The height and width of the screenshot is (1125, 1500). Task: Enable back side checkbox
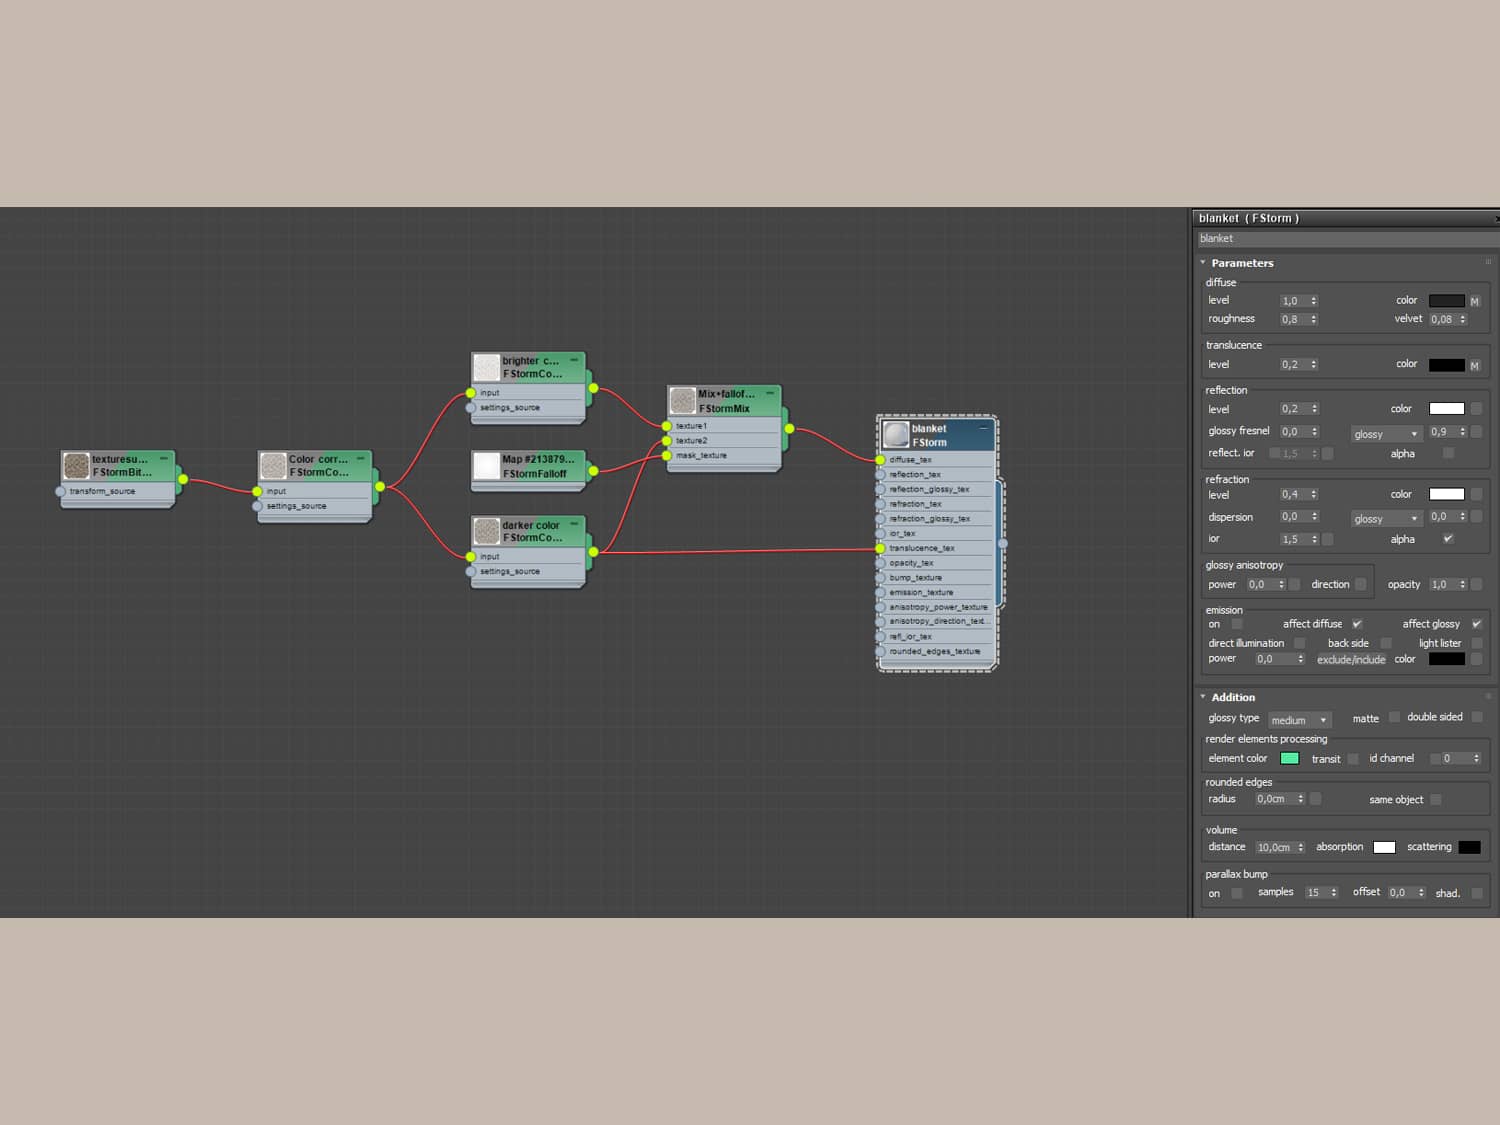(1386, 643)
